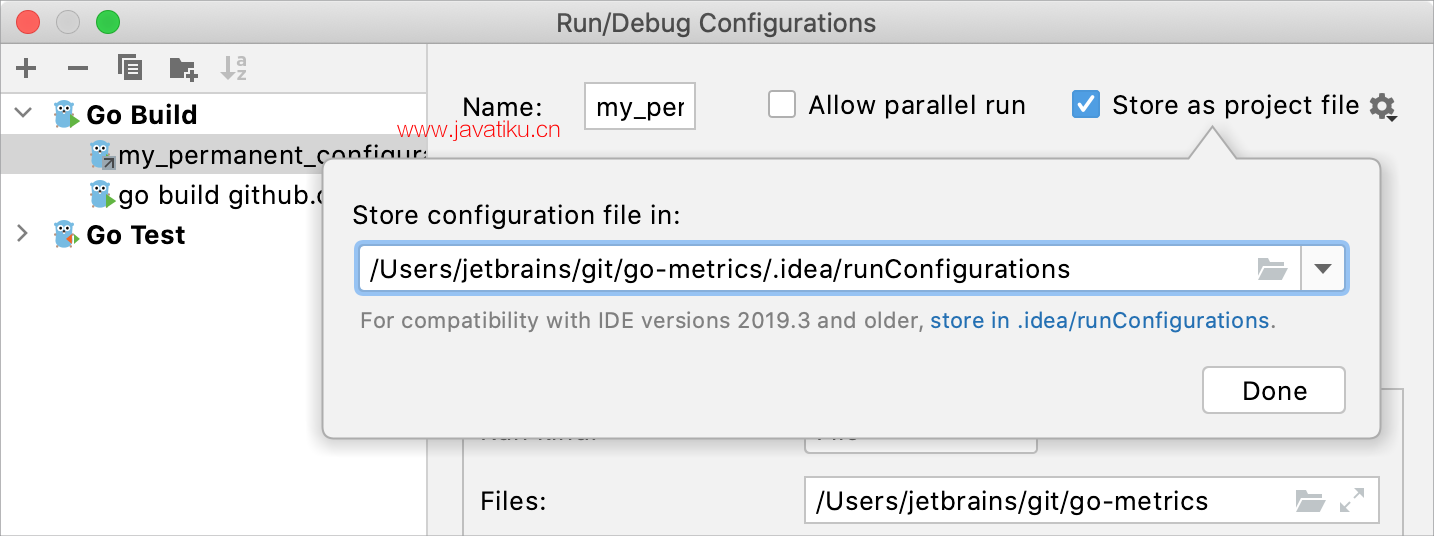
Task: Click browse folder icon in Files field
Action: click(x=1309, y=501)
